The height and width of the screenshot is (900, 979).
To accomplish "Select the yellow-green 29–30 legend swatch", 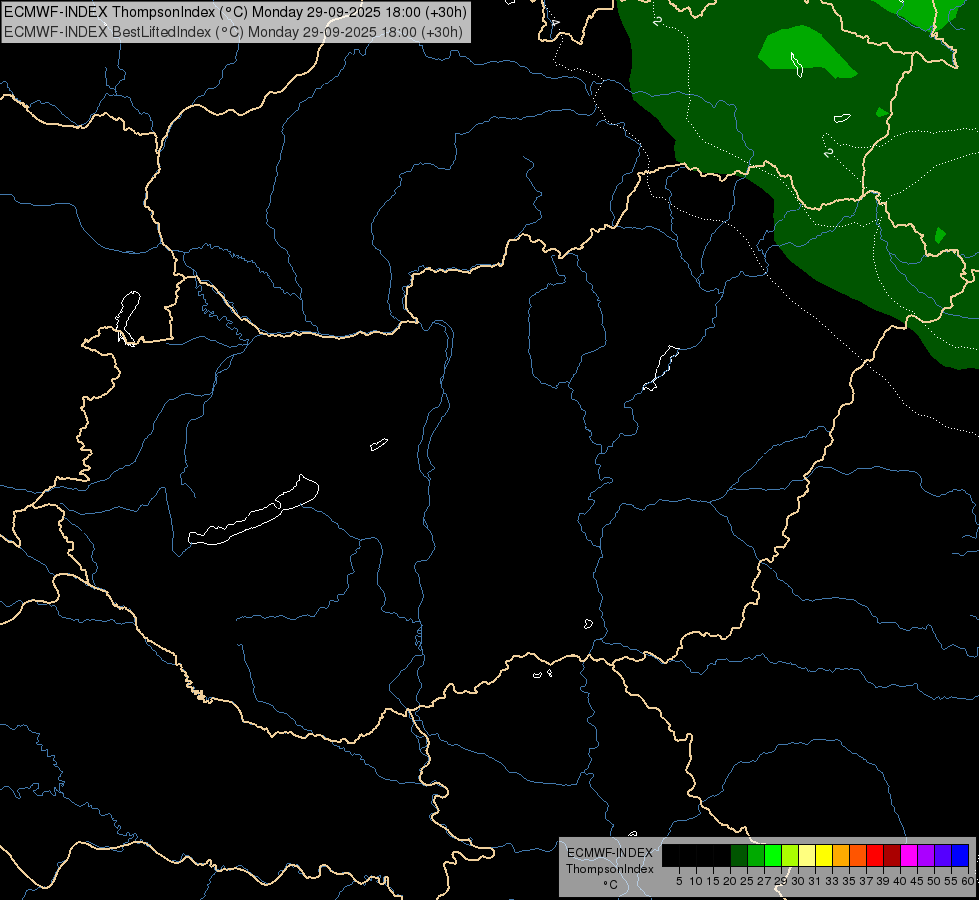I will click(790, 855).
